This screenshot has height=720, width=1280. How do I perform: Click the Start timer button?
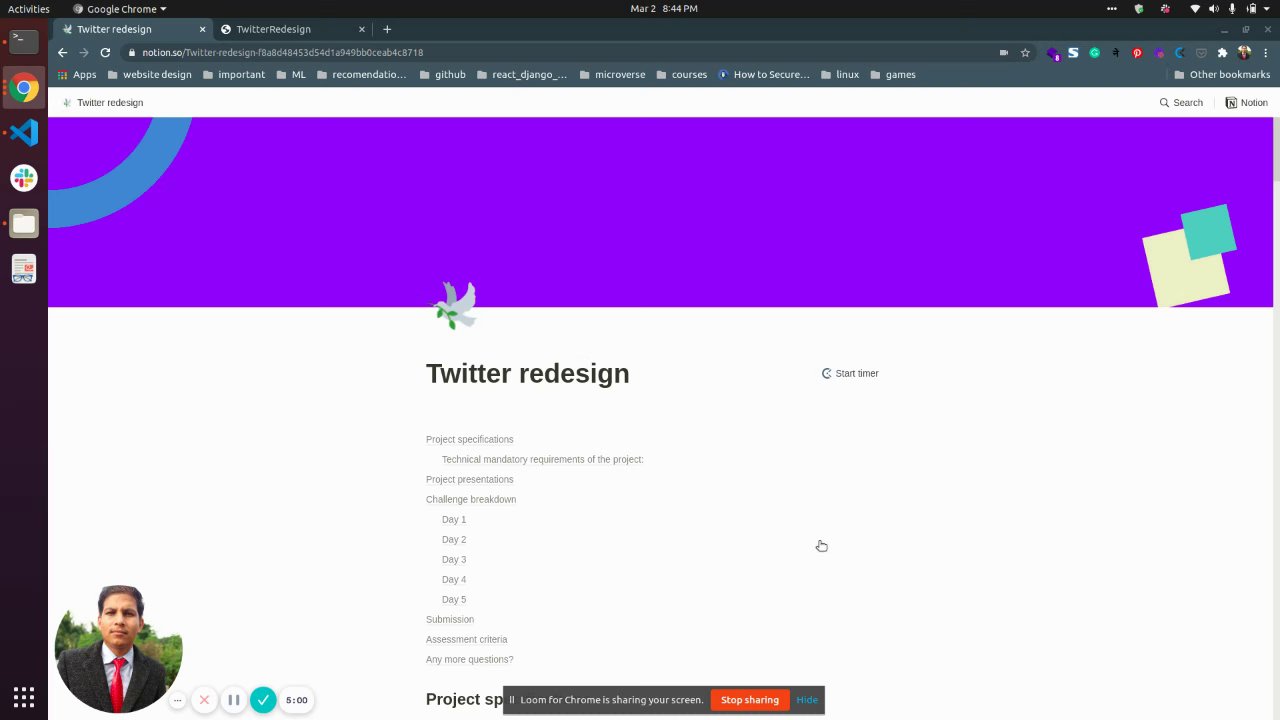(x=850, y=373)
